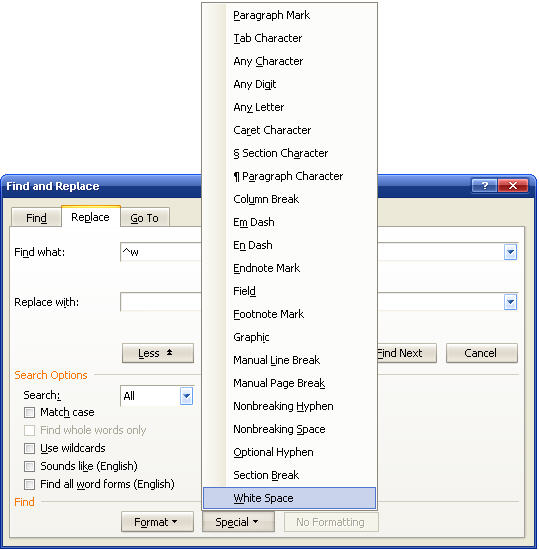Expand the Find what history dropdown

coord(510,252)
